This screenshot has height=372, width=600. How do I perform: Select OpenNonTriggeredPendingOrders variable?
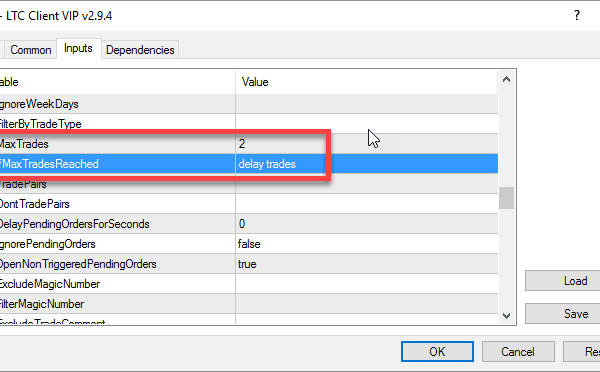click(78, 264)
